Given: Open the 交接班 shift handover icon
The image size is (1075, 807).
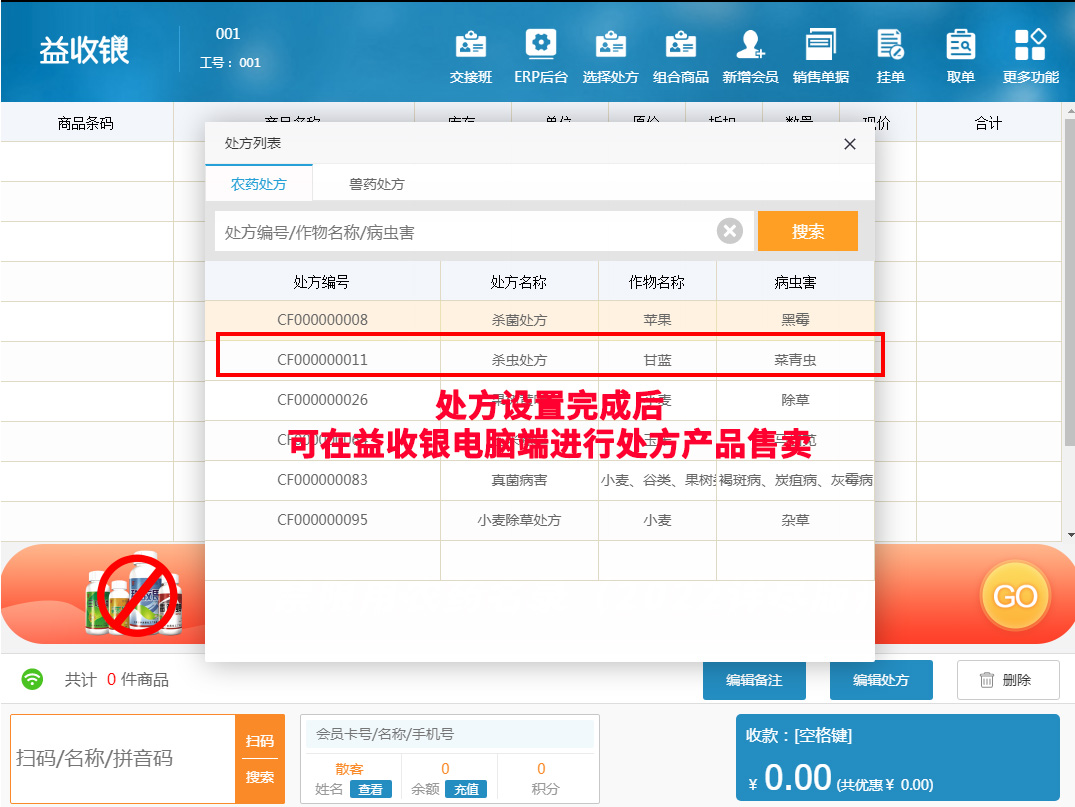Looking at the screenshot, I should 471,55.
